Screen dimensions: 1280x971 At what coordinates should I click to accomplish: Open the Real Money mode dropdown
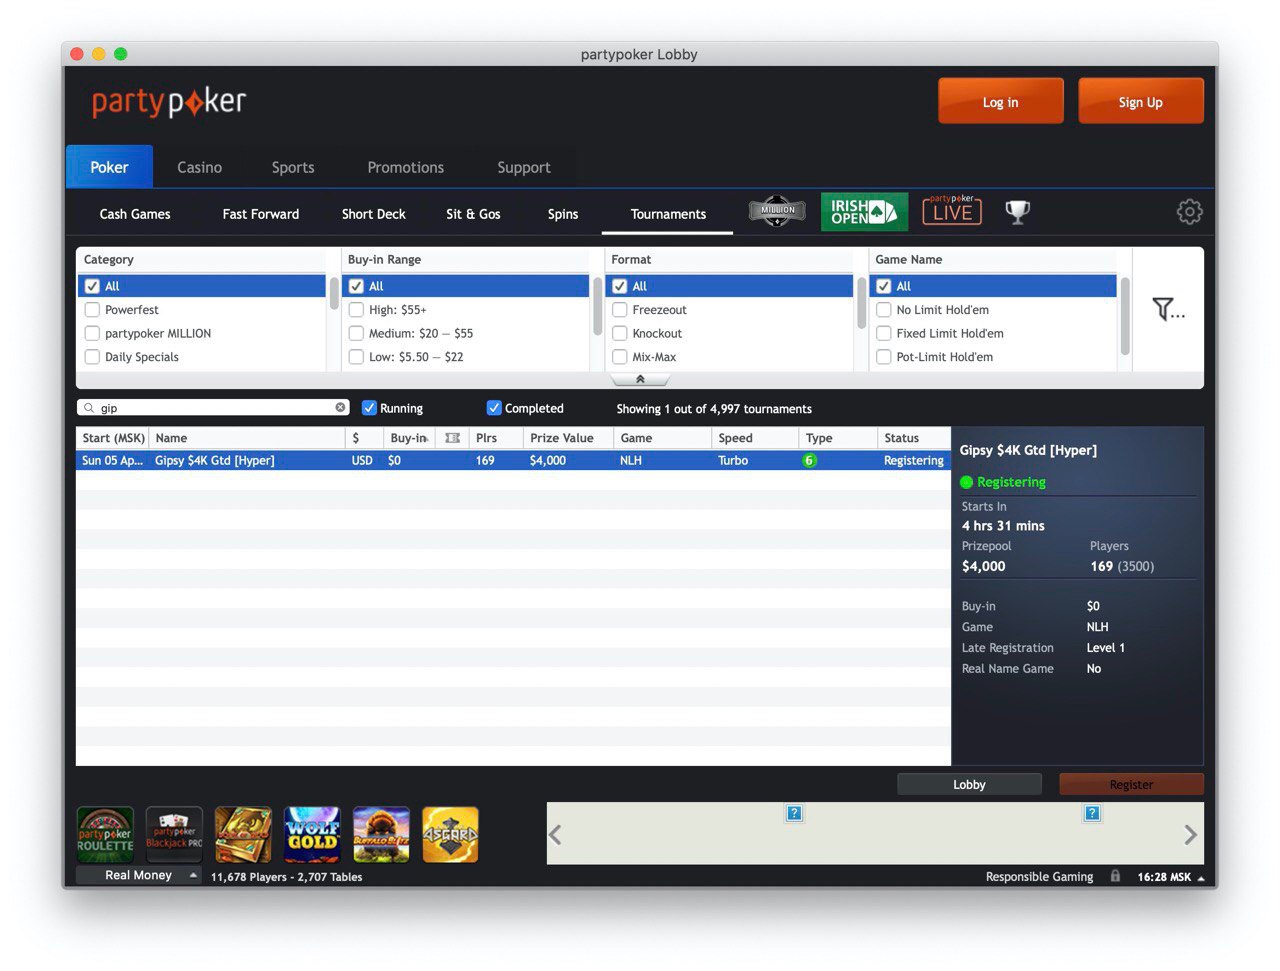point(139,875)
